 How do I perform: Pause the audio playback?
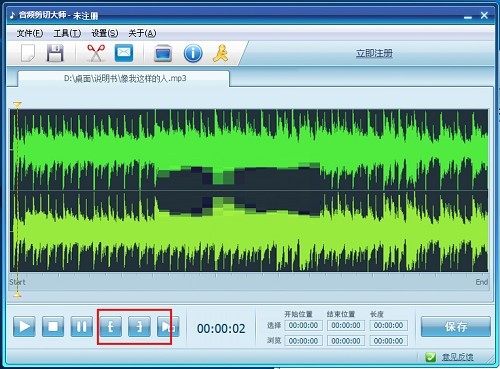tap(82, 327)
